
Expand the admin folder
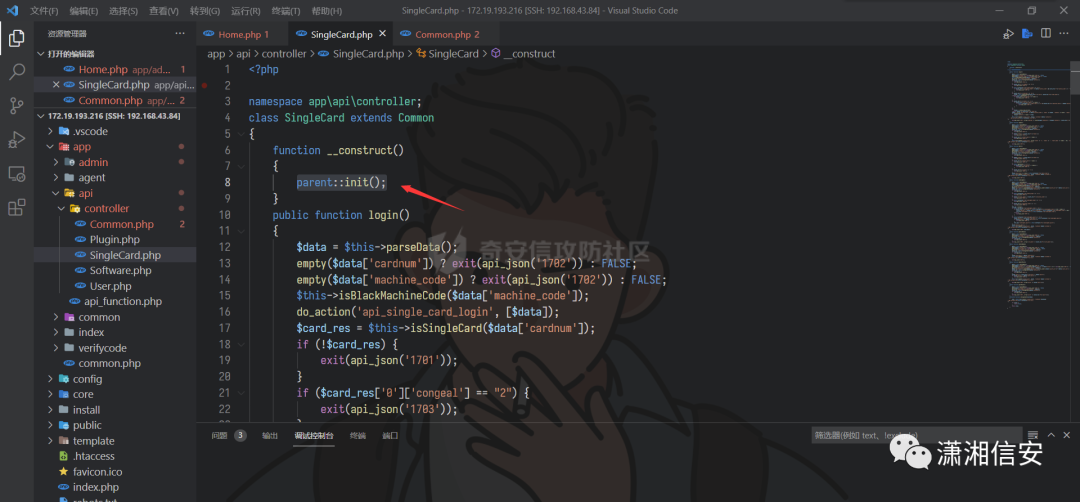click(x=56, y=163)
